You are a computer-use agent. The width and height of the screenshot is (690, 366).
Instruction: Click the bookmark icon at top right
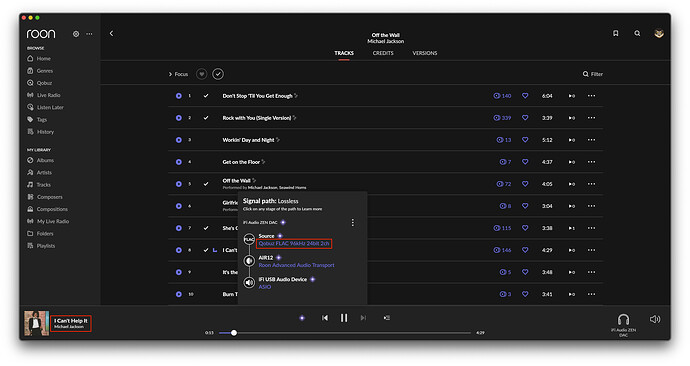pyautogui.click(x=616, y=33)
